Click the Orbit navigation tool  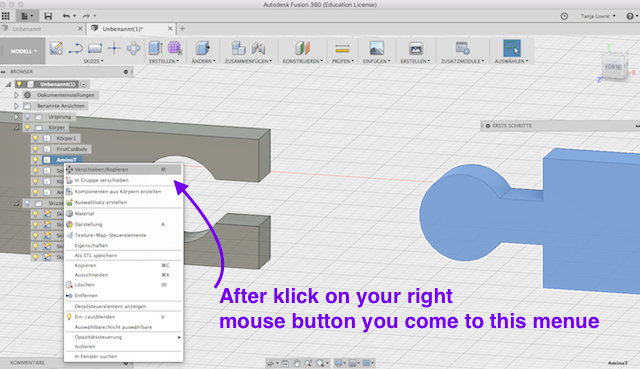[x=270, y=363]
